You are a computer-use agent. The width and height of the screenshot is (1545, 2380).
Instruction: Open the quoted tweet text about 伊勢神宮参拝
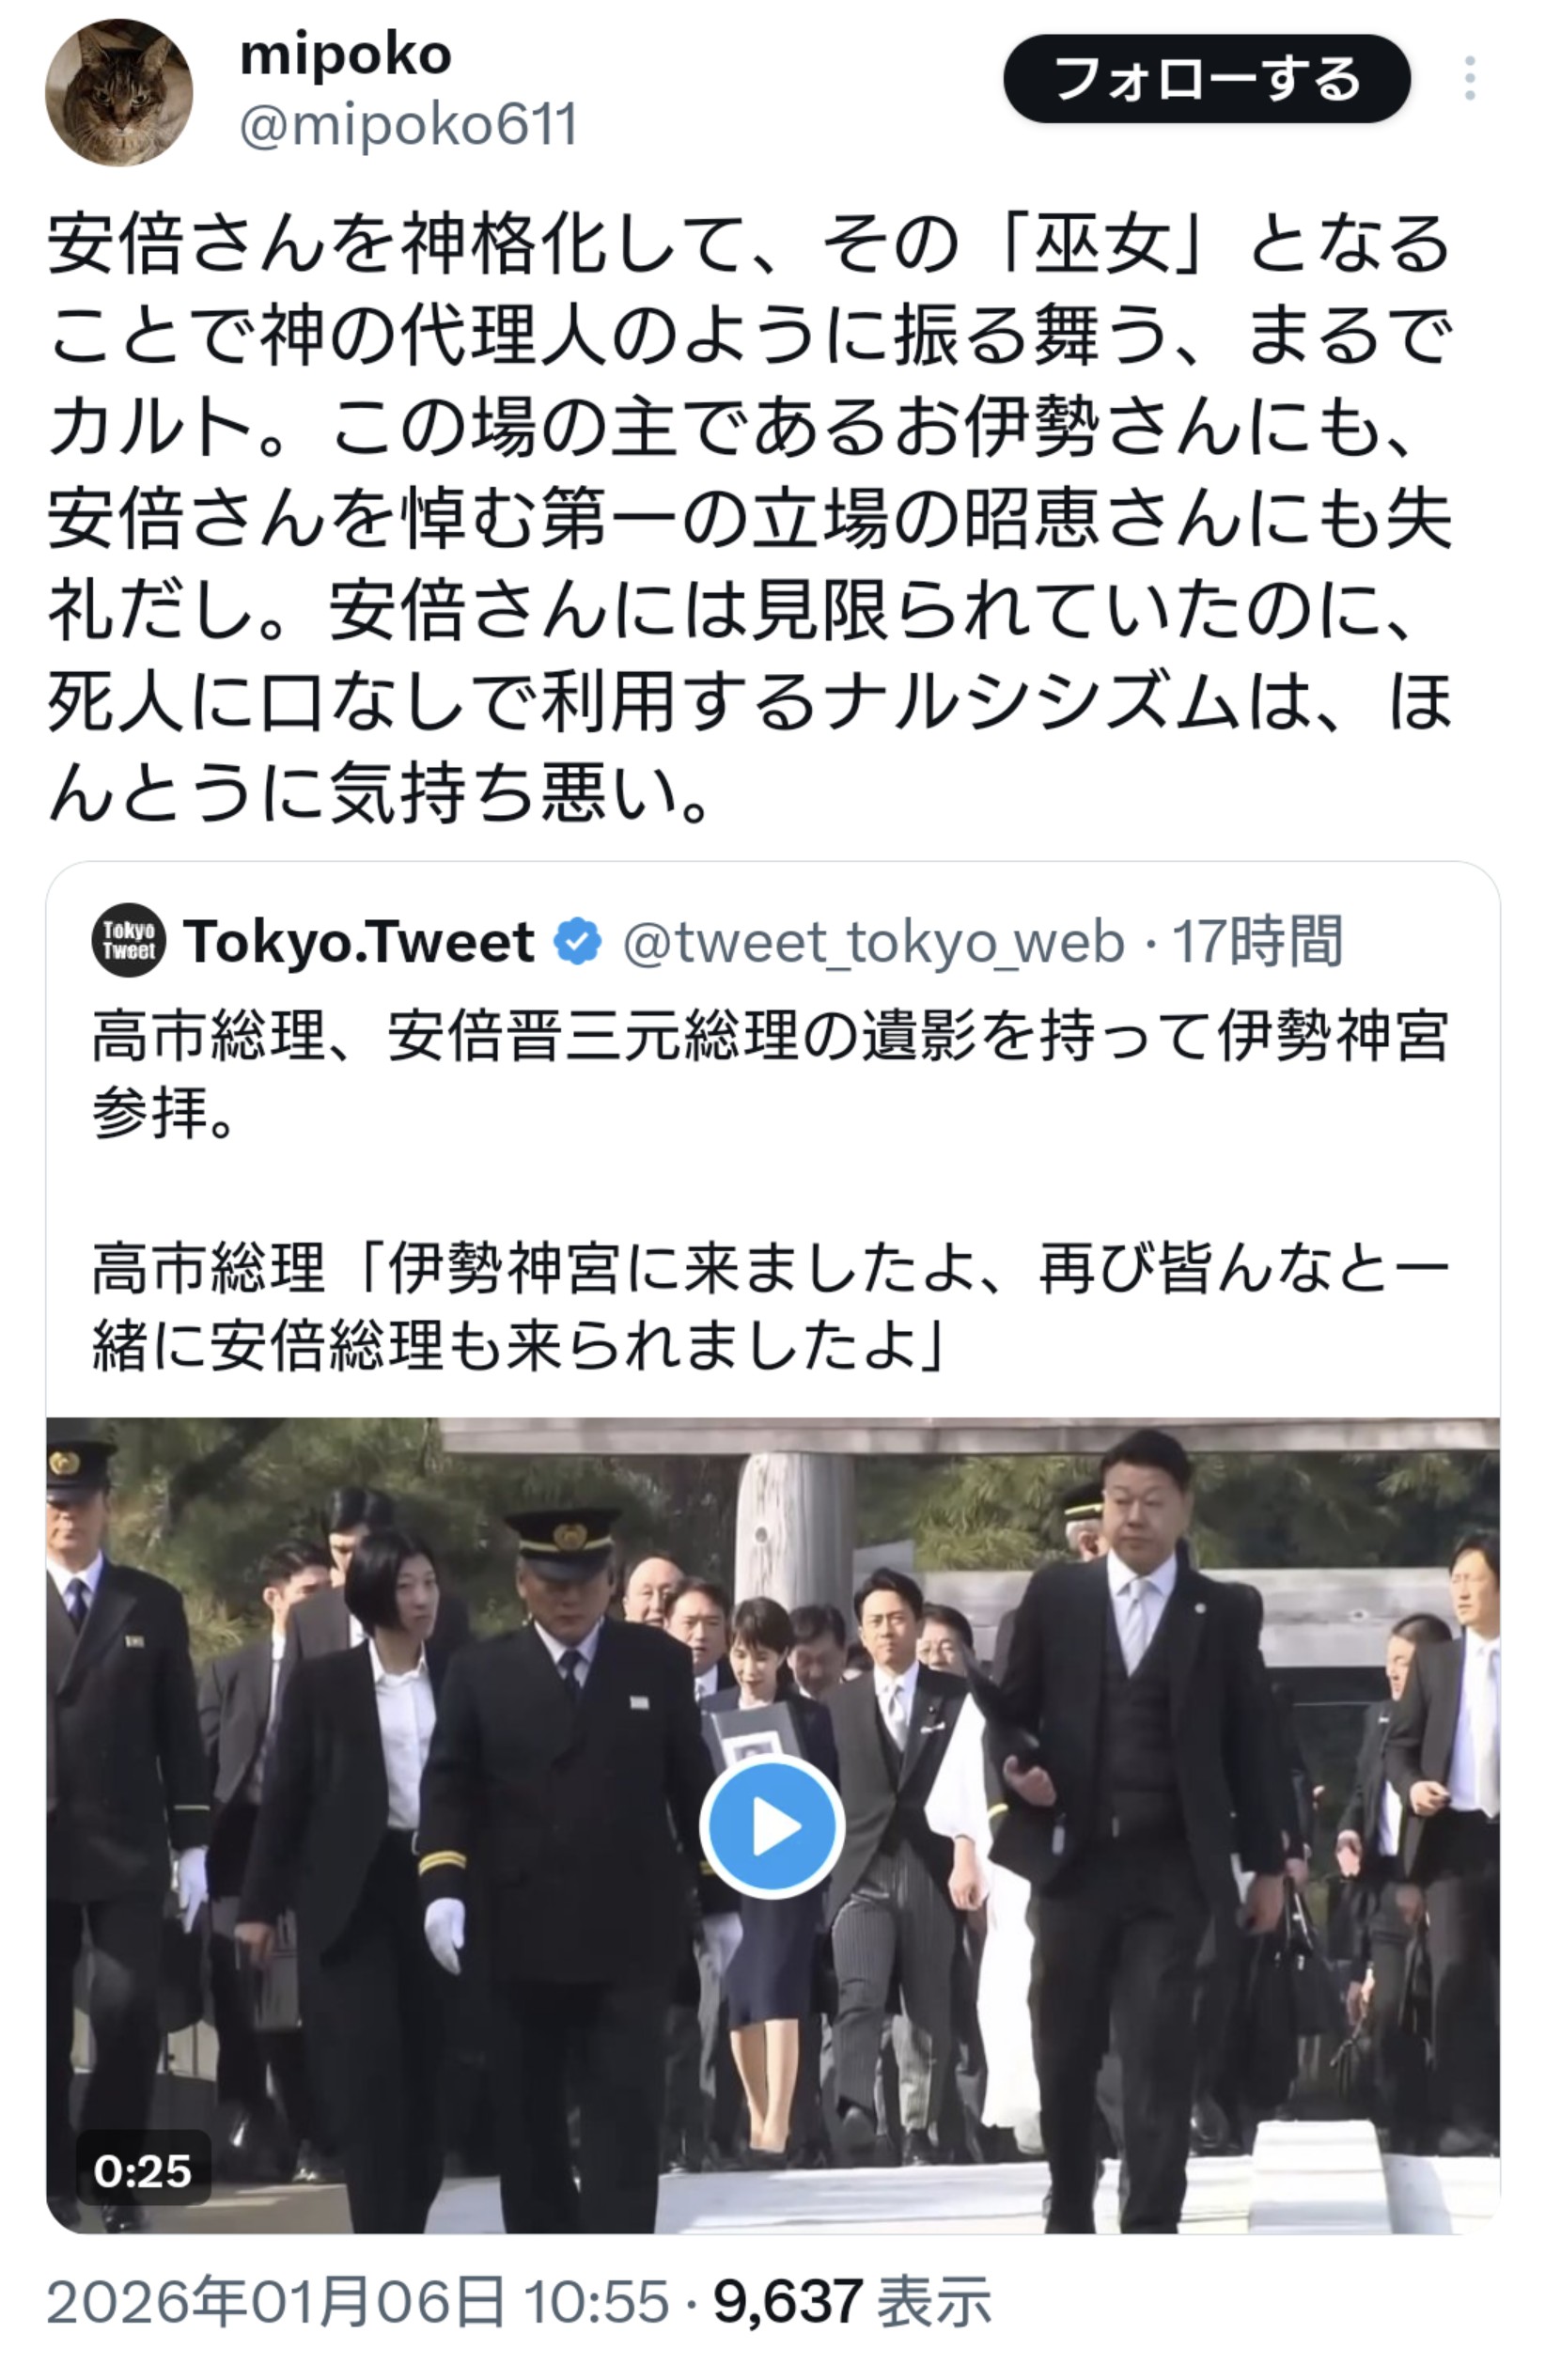point(770,1074)
